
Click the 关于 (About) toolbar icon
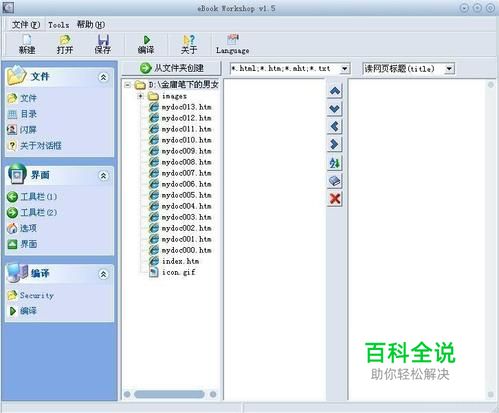(189, 44)
